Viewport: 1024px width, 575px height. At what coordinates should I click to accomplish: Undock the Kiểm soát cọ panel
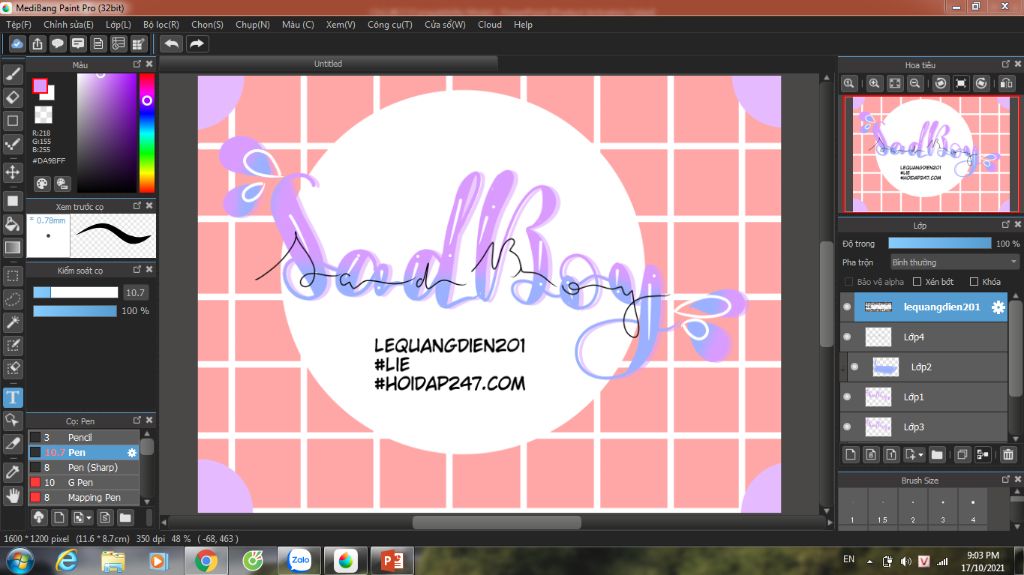(x=137, y=269)
